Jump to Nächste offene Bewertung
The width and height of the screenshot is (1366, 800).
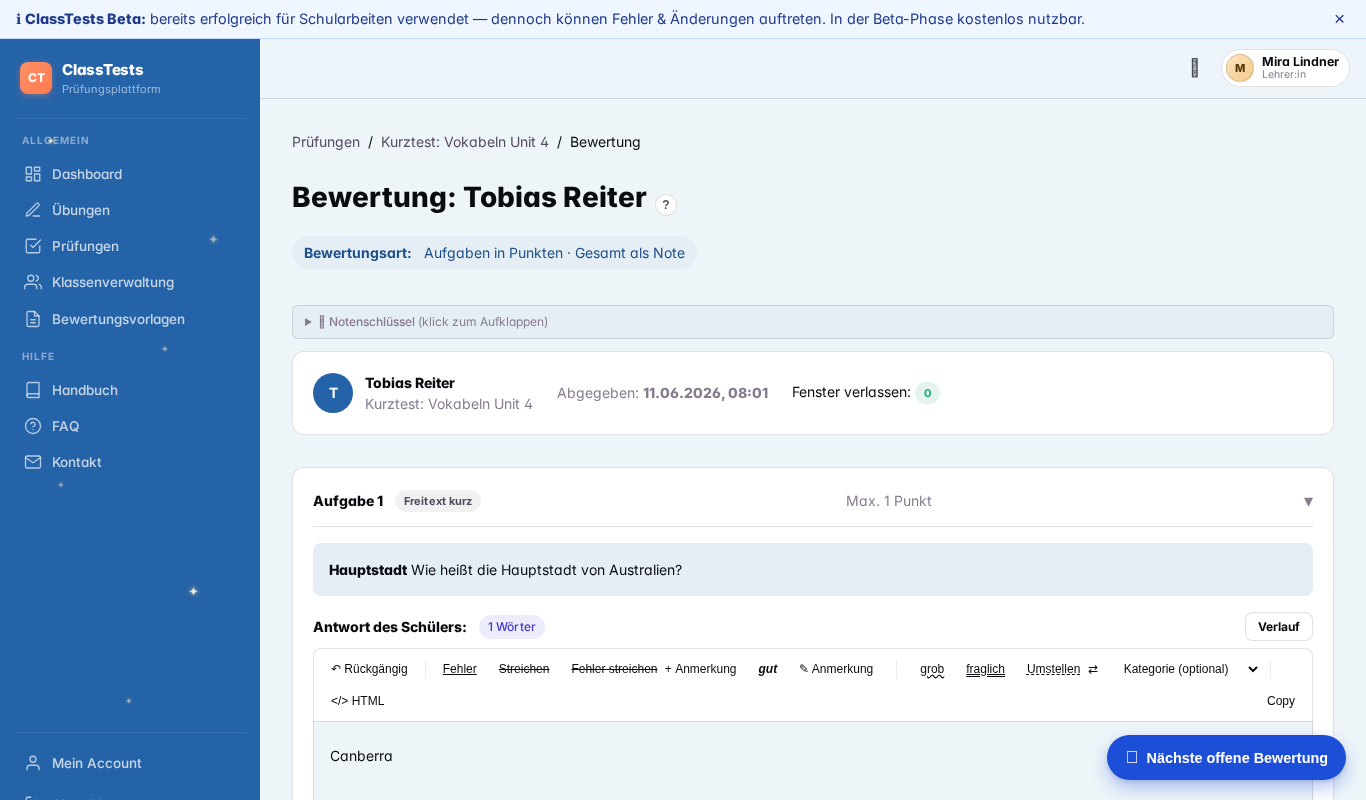tap(1226, 758)
